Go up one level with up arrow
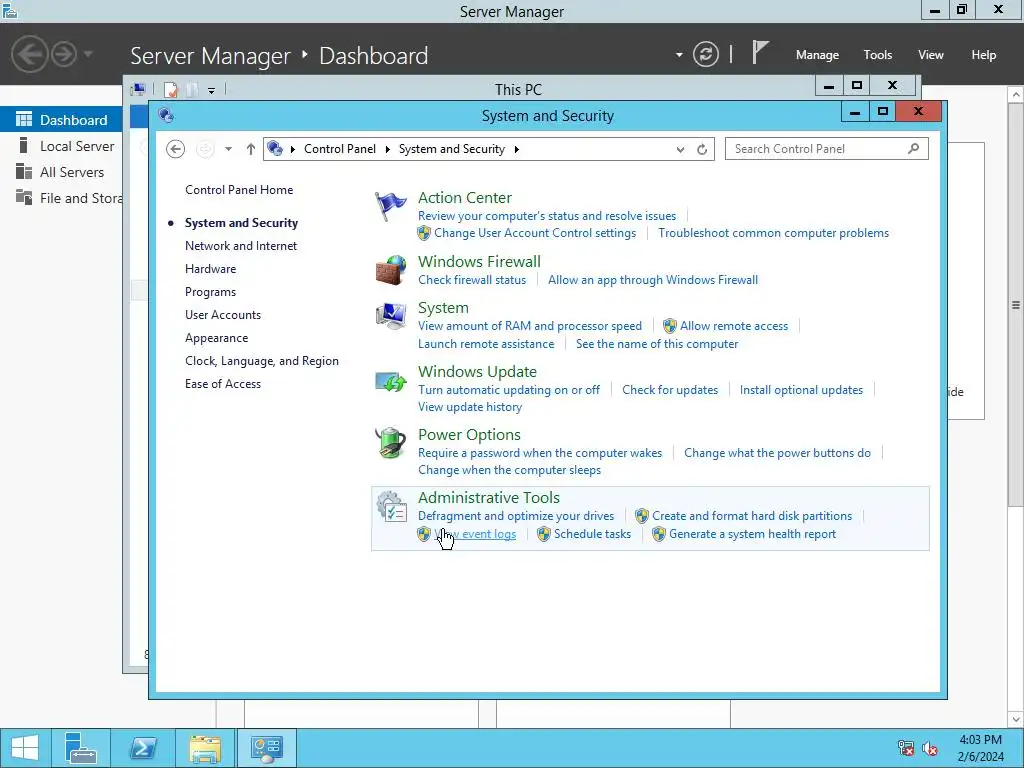This screenshot has width=1024, height=768. [251, 149]
